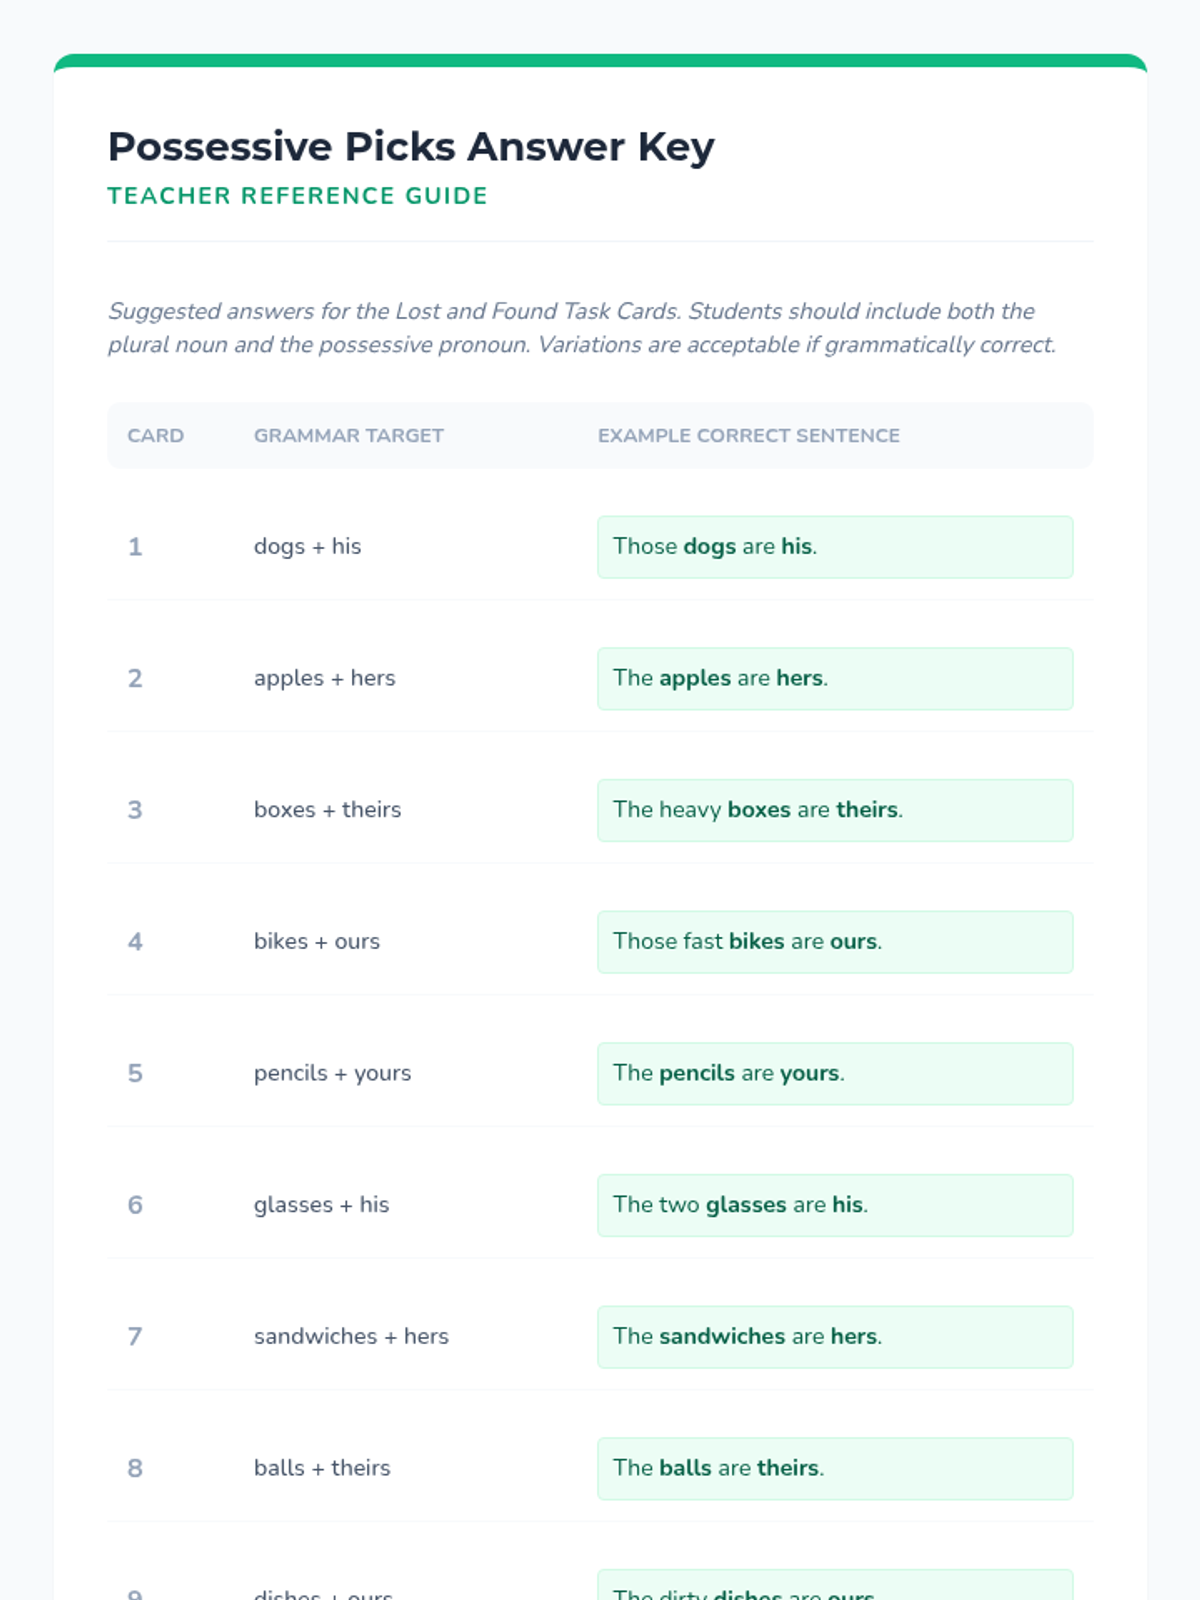
Task: Click the 'sandwiches + hers' grammar target
Action: pos(351,1337)
